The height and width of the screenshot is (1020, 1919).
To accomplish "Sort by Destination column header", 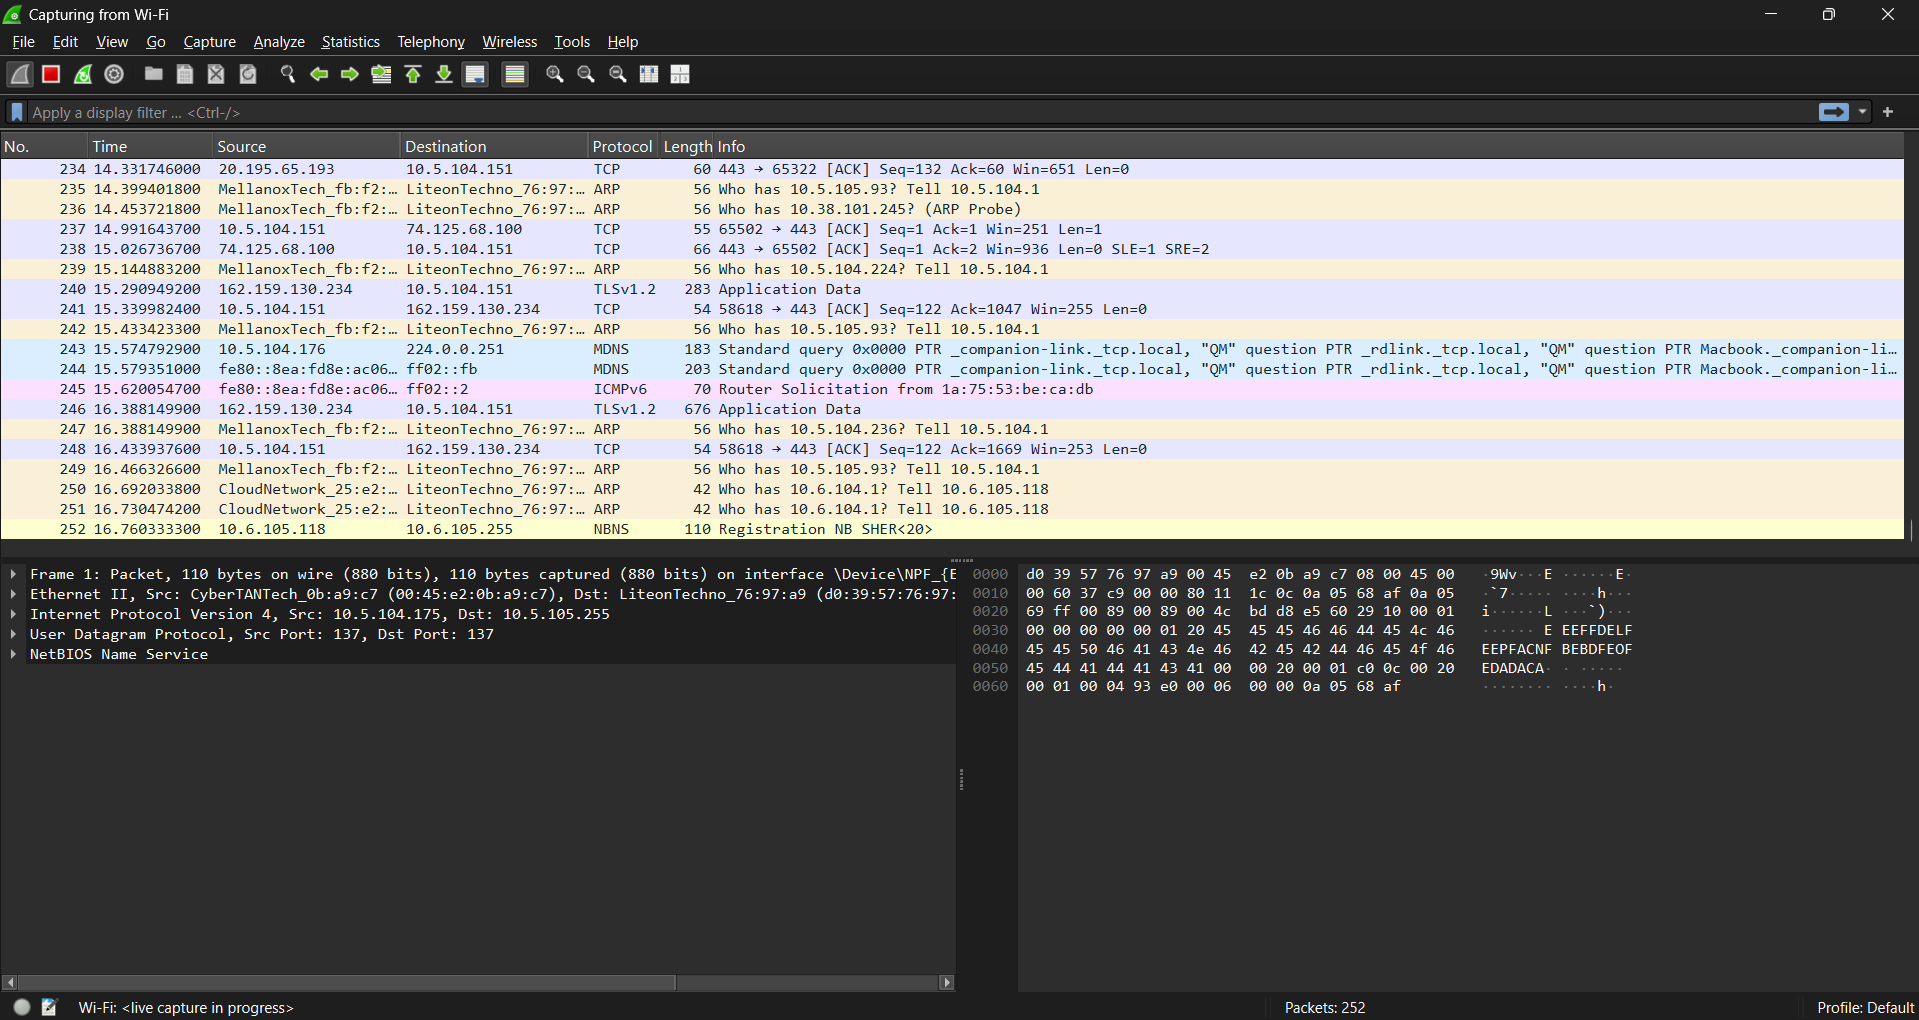I will click(494, 146).
